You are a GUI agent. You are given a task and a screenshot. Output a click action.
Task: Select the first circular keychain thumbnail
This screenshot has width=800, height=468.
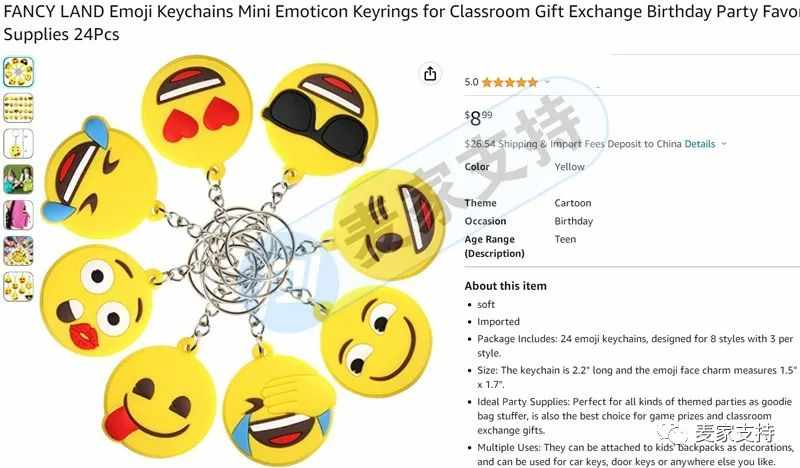point(18,72)
